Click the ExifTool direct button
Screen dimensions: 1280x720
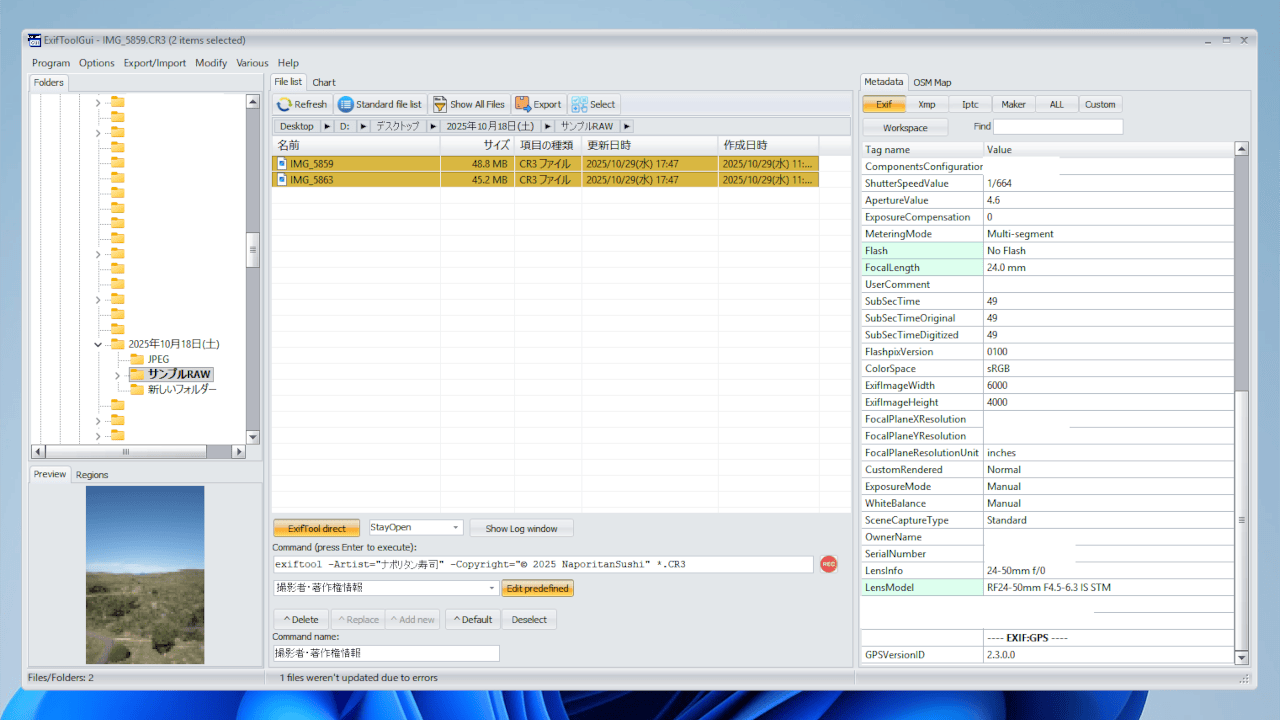(x=316, y=527)
